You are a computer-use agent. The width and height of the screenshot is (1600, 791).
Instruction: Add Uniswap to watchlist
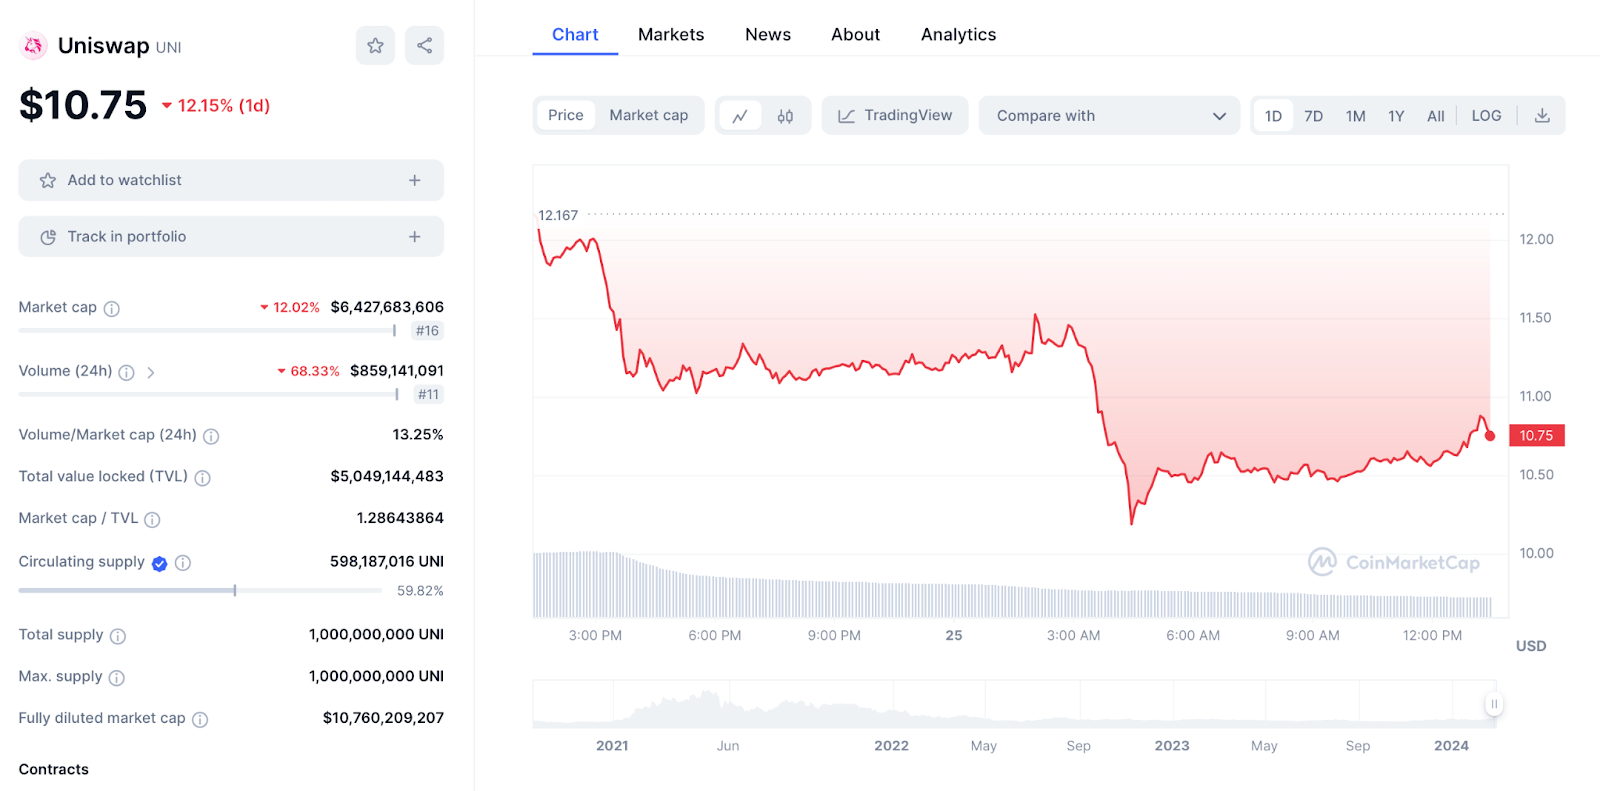[x=231, y=180]
